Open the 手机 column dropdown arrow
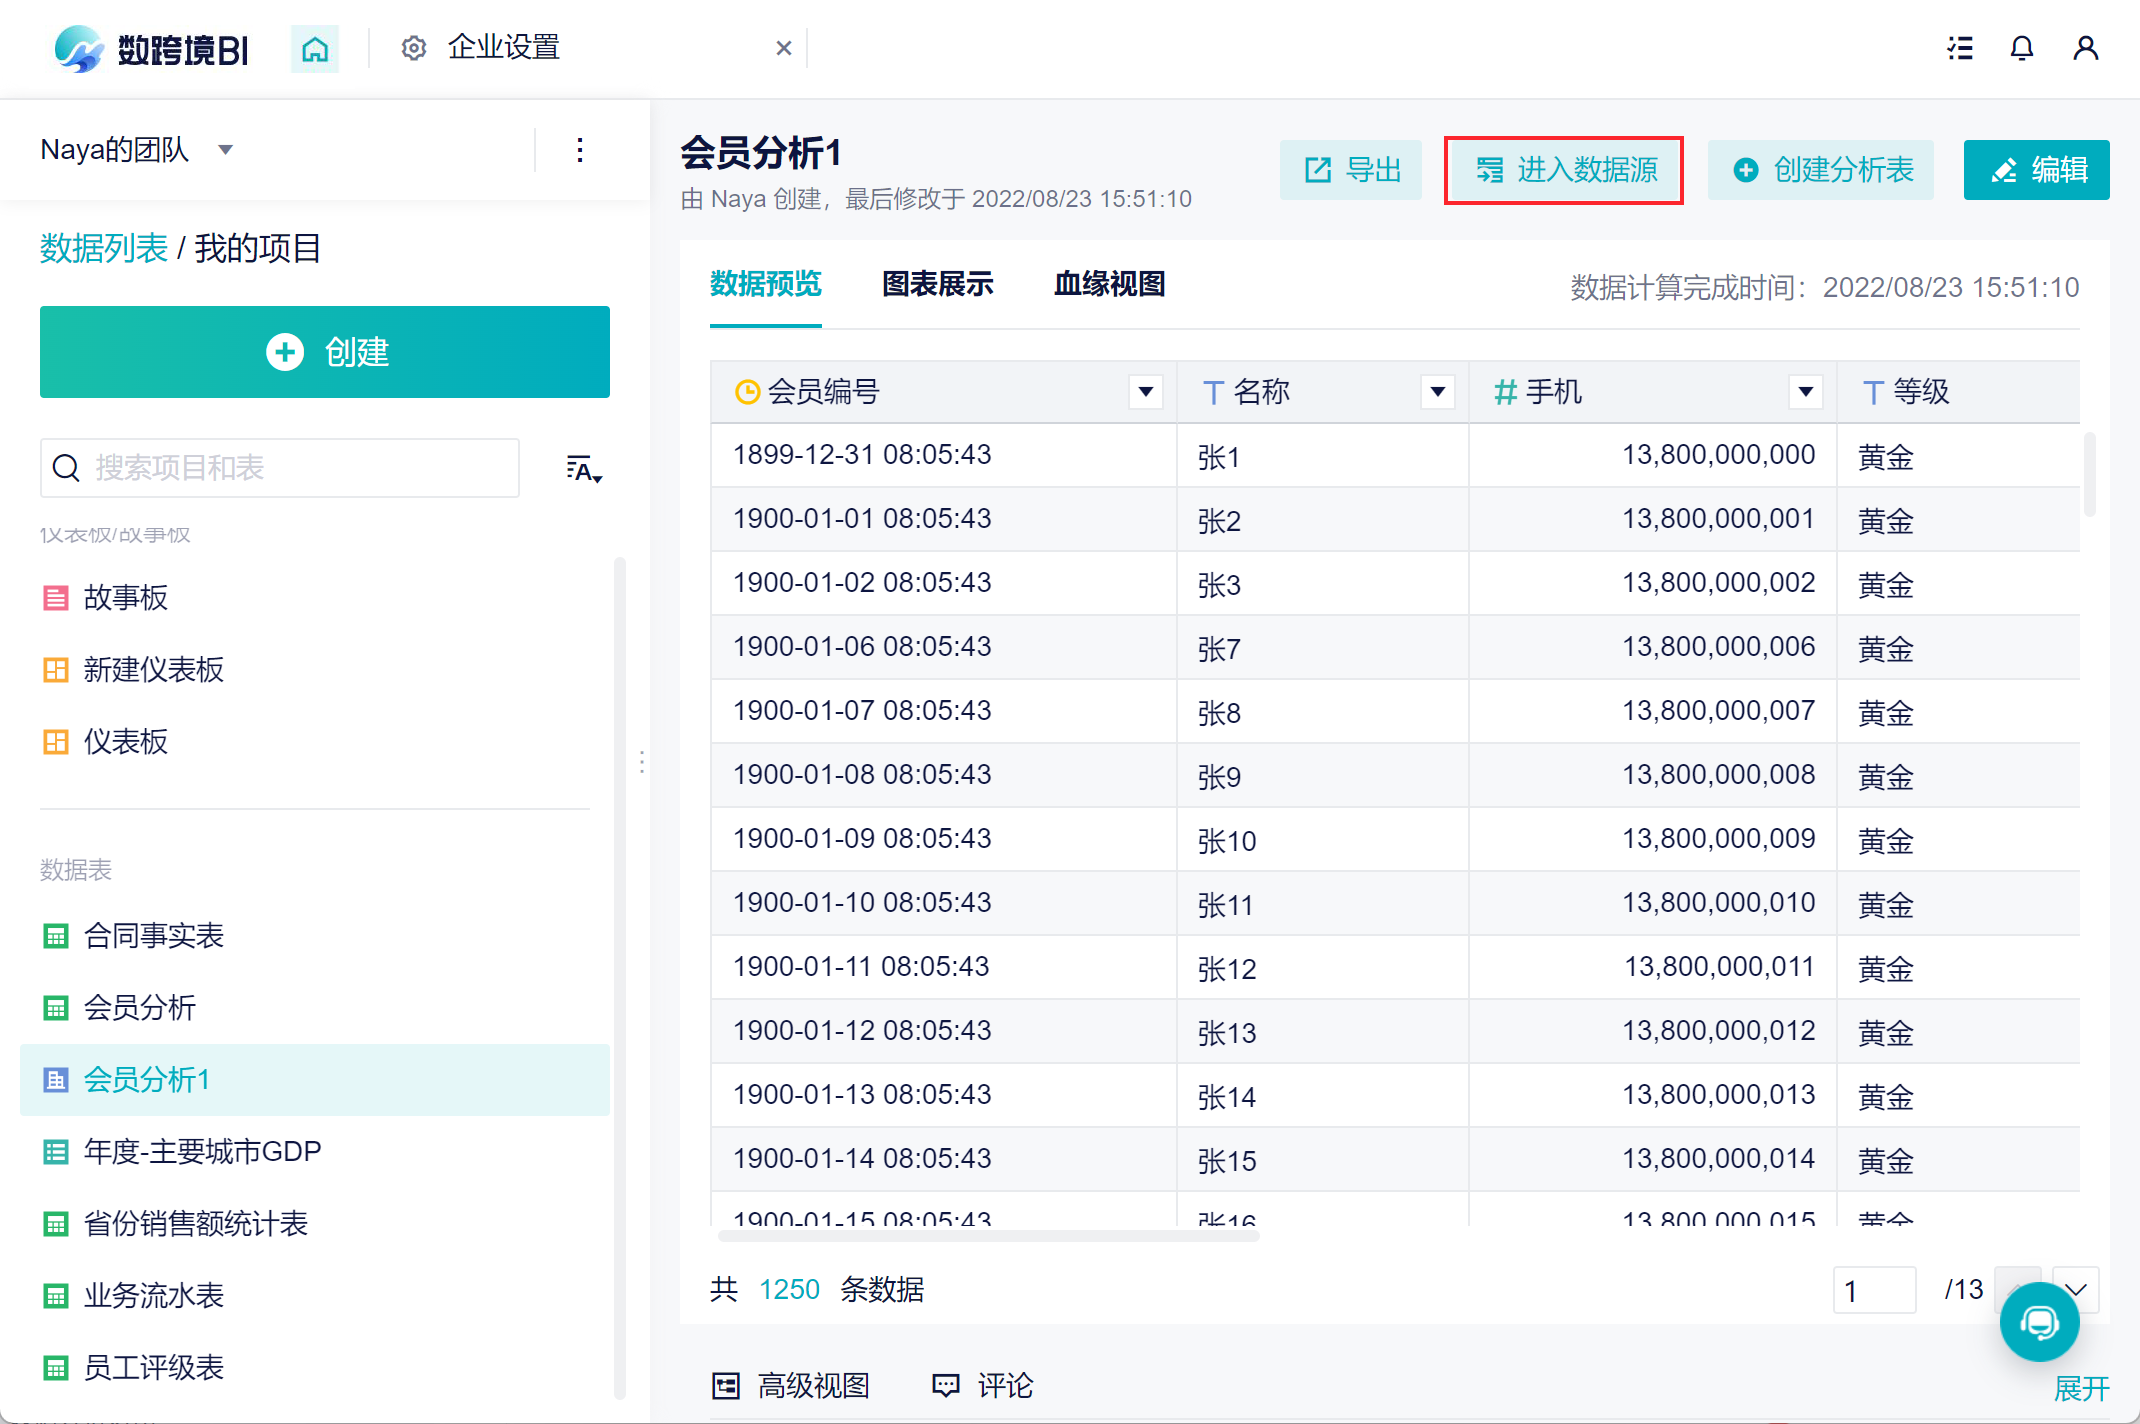Image resolution: width=2140 pixels, height=1424 pixels. point(1805,392)
